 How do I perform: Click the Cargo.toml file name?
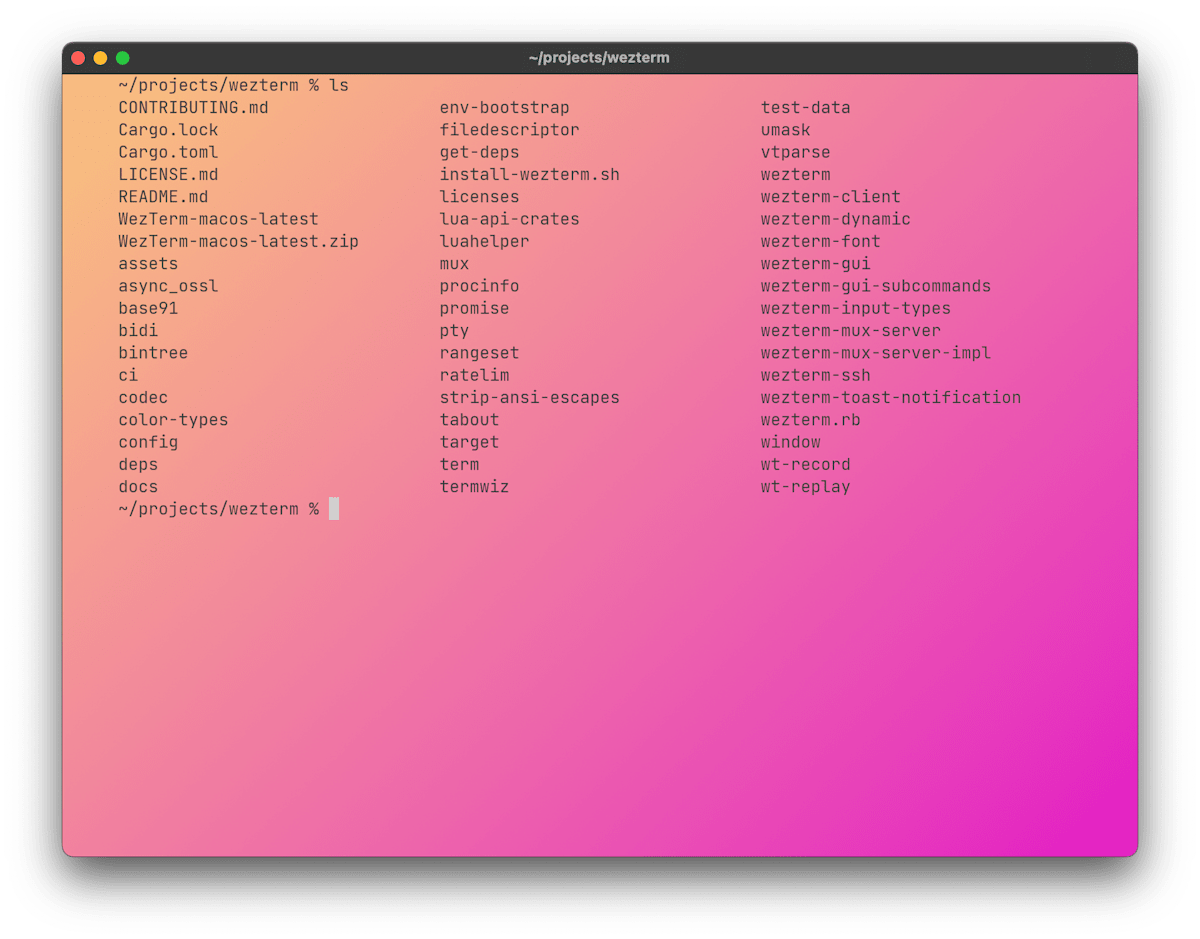pyautogui.click(x=168, y=152)
